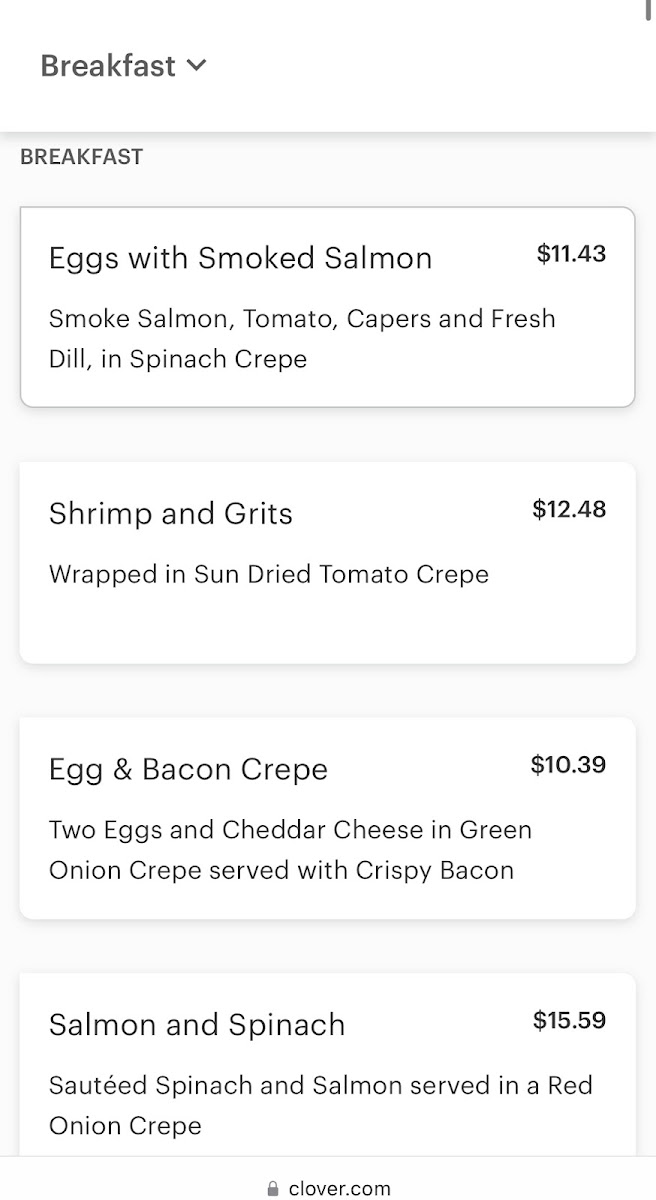Choose the Egg & Bacon Crepe title

tap(188, 770)
